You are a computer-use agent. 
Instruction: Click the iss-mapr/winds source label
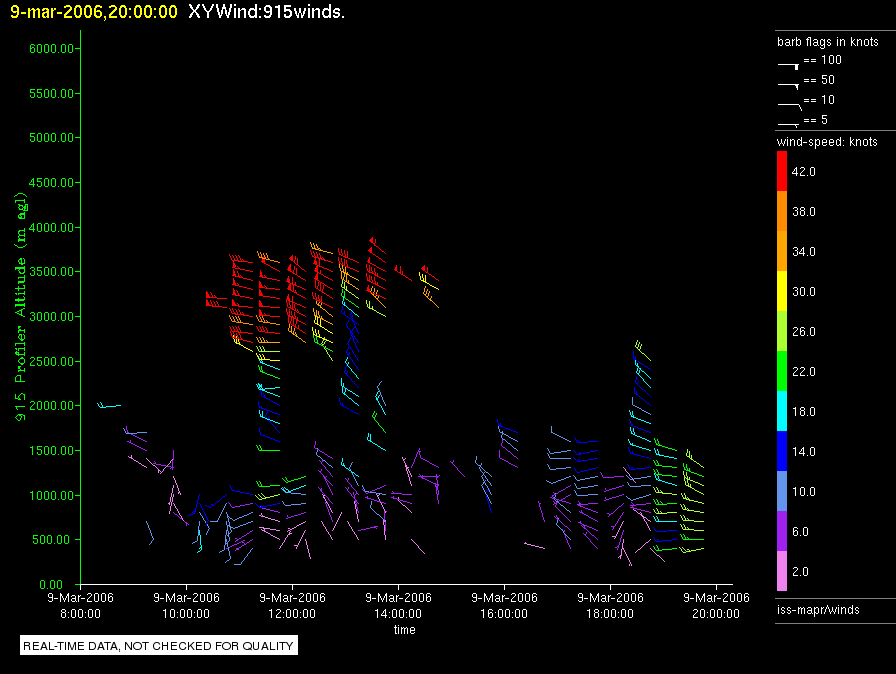coord(817,609)
